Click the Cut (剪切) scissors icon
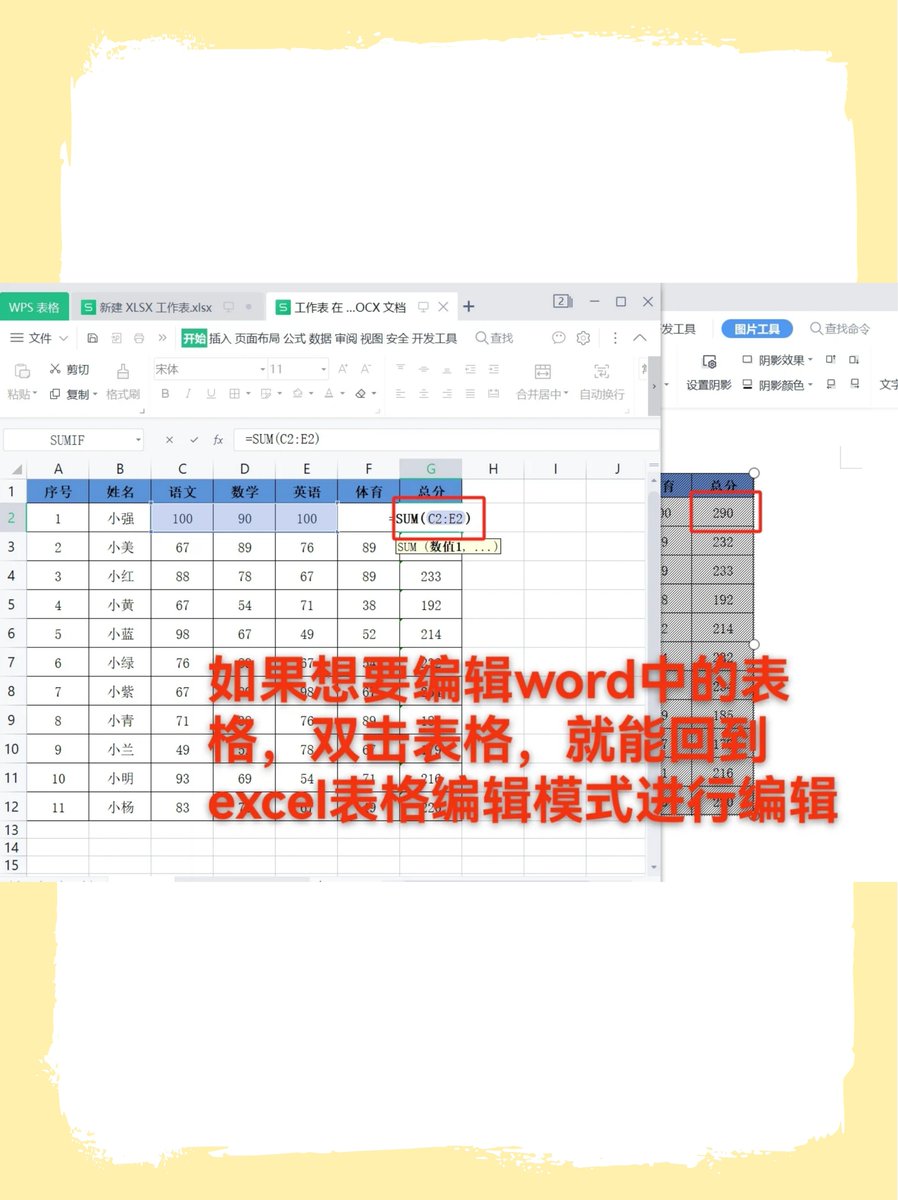Viewport: 898px width, 1200px height. [x=55, y=369]
